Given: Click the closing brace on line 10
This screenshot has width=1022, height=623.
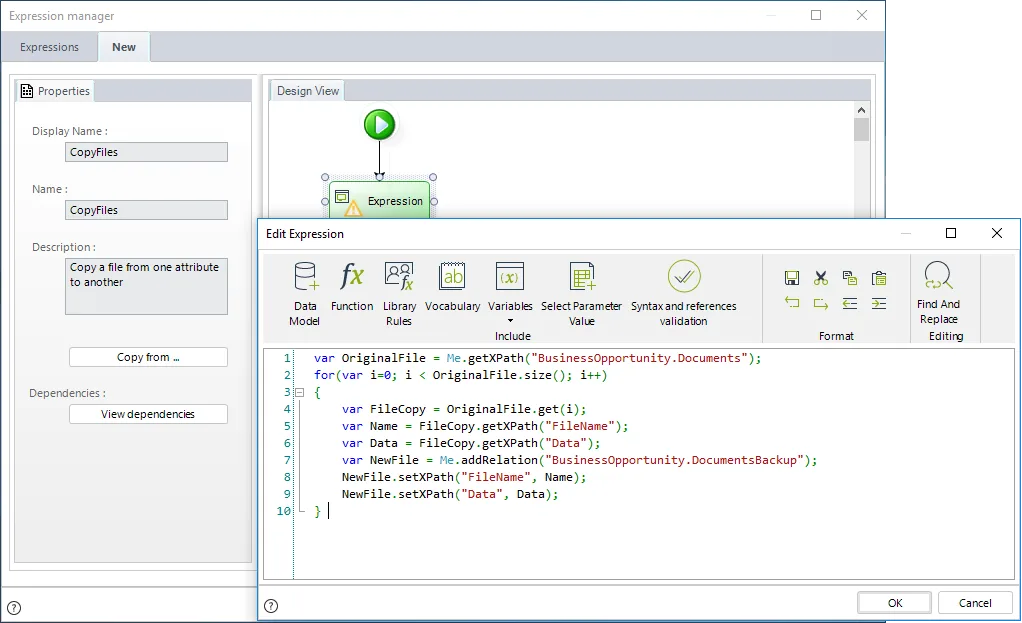Looking at the screenshot, I should tap(317, 511).
